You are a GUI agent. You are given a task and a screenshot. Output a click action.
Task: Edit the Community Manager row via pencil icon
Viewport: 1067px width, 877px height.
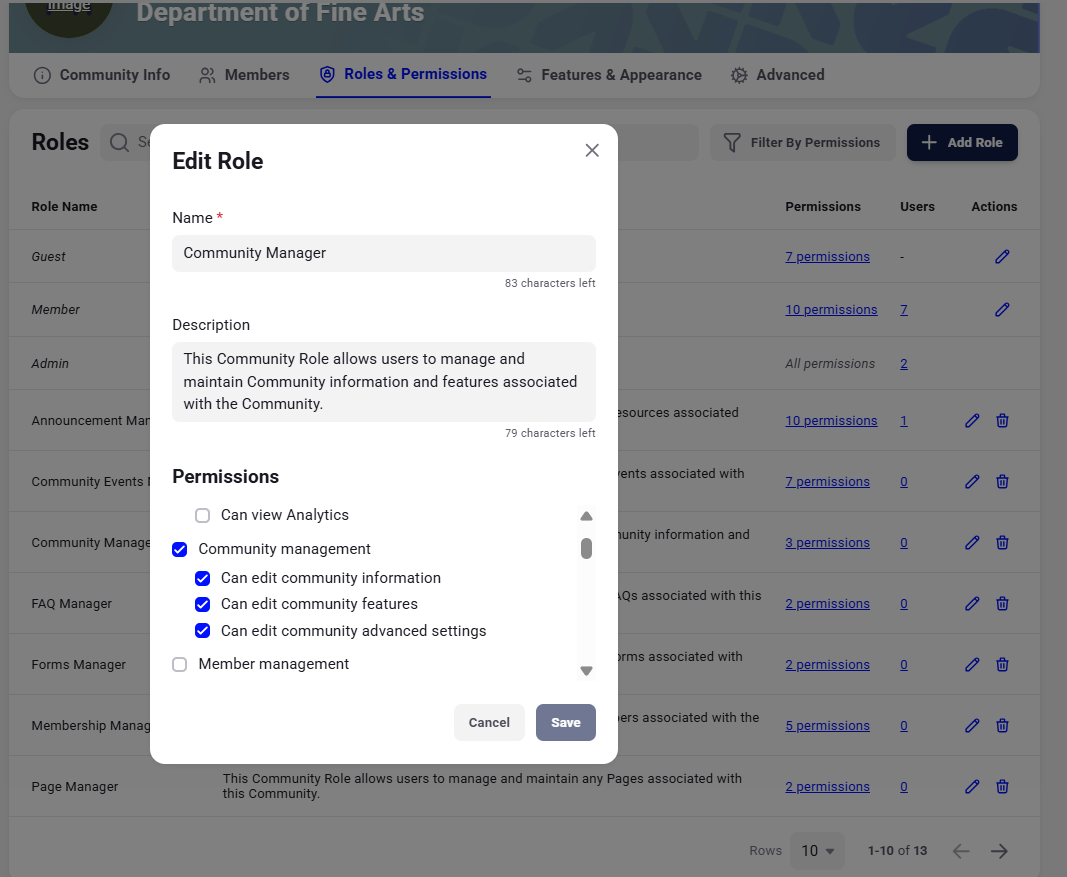tap(972, 542)
